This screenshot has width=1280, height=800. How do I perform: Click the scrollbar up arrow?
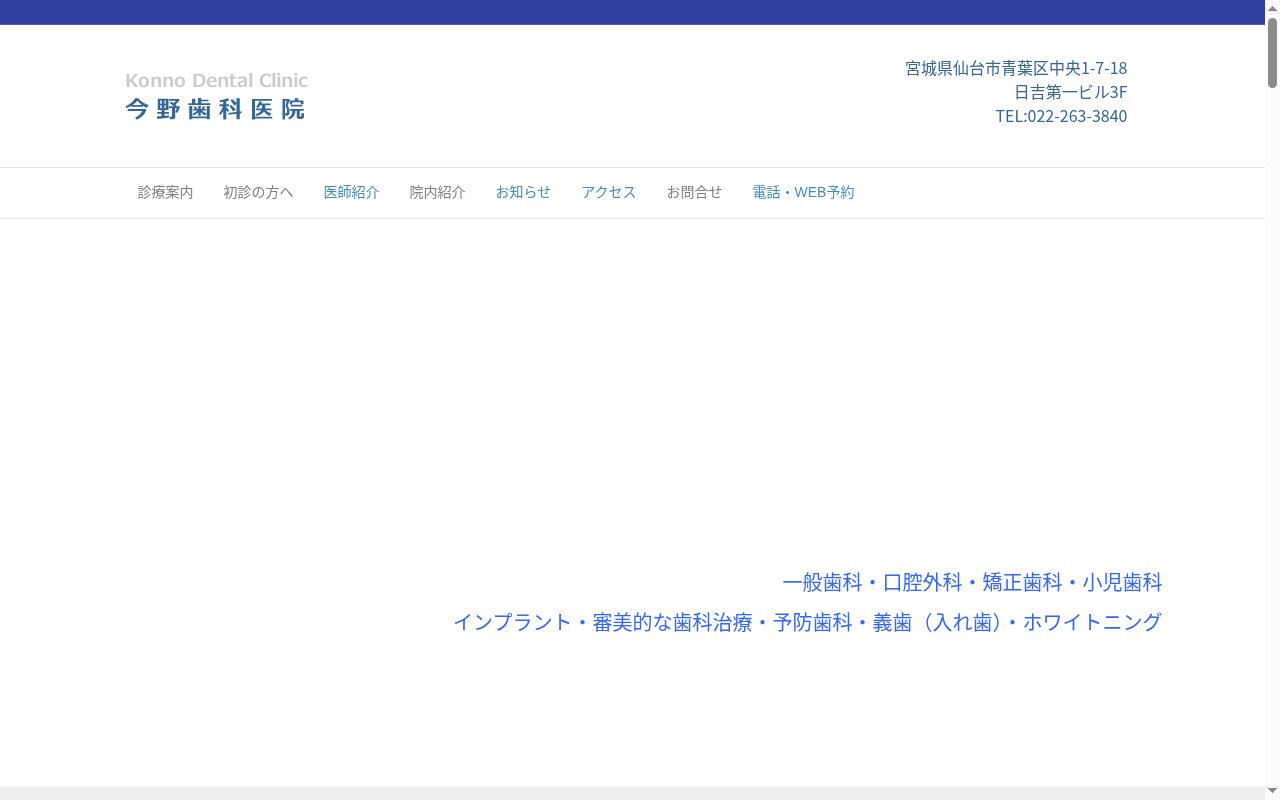(x=1273, y=7)
